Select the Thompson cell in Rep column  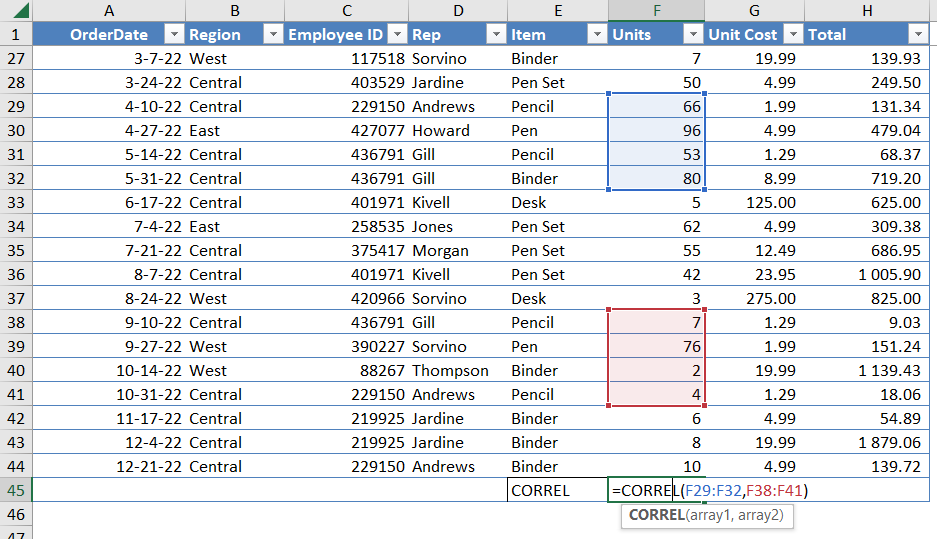pos(458,370)
